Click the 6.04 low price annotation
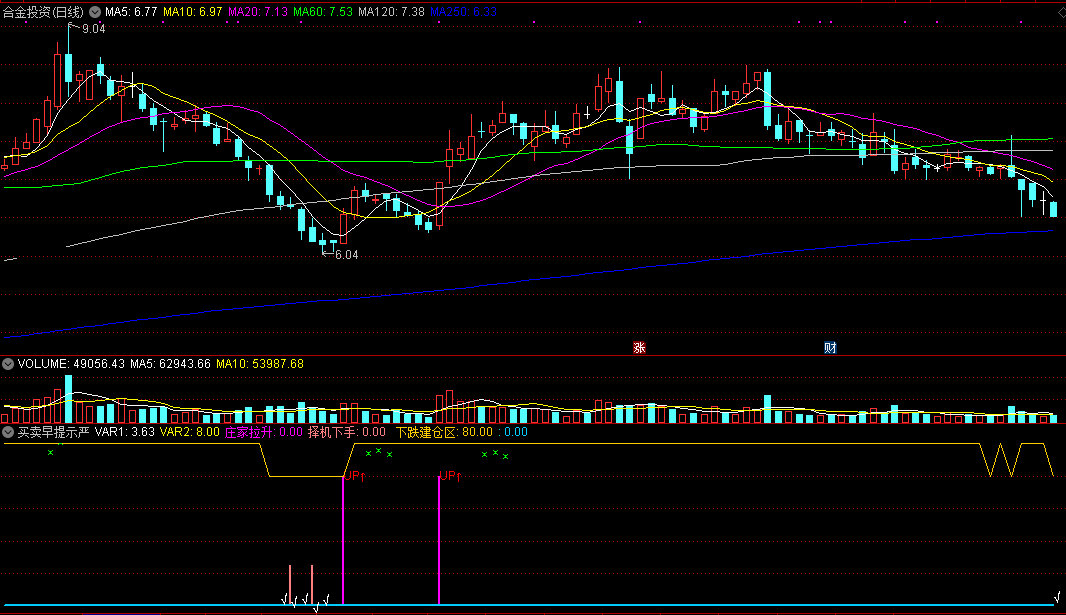 [x=347, y=255]
